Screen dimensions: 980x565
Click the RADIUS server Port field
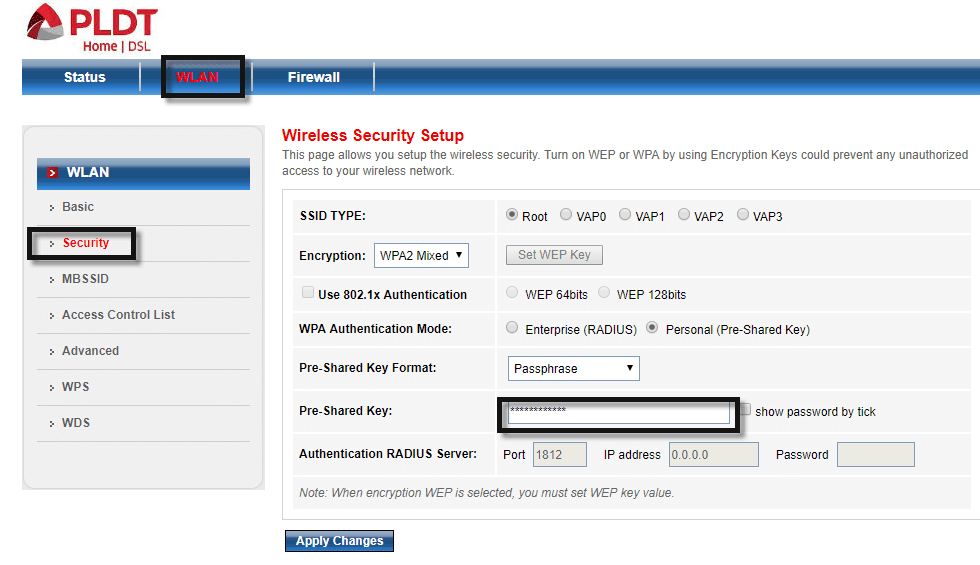pos(559,454)
